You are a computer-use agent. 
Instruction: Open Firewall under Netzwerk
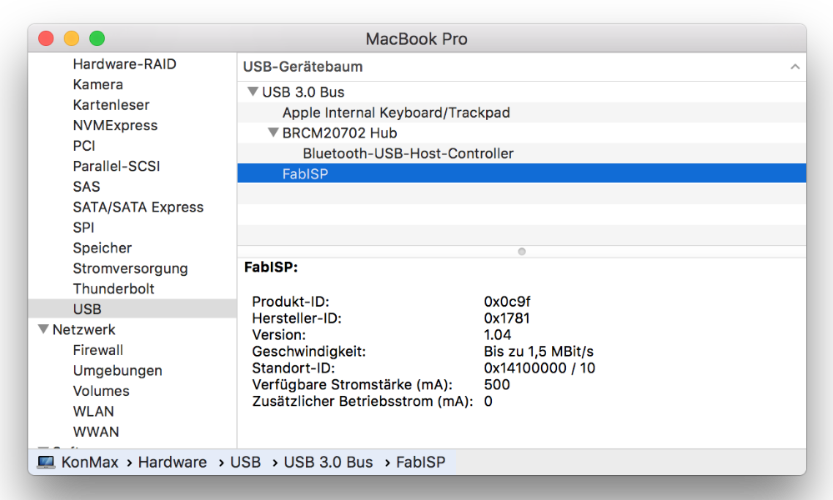(x=98, y=350)
